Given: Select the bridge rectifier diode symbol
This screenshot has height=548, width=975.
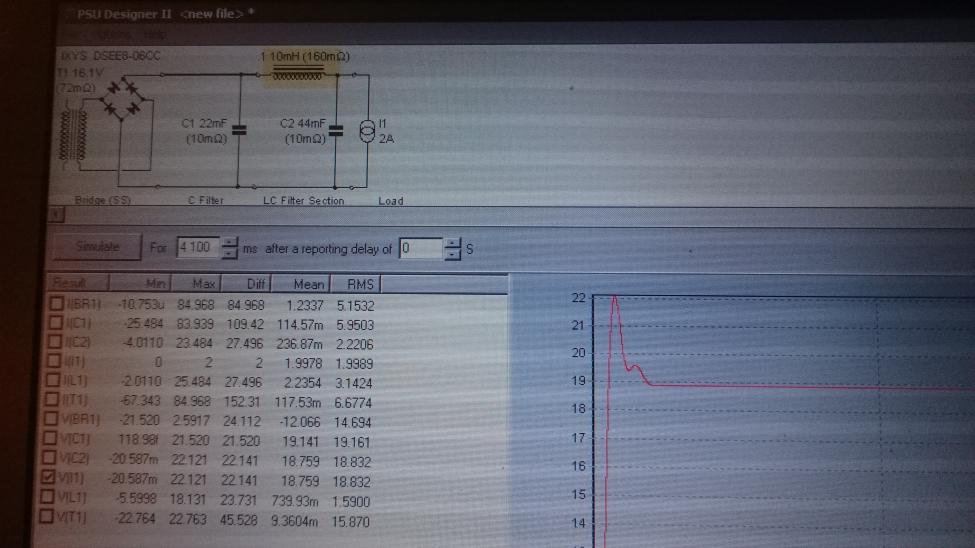Looking at the screenshot, I should 124,98.
